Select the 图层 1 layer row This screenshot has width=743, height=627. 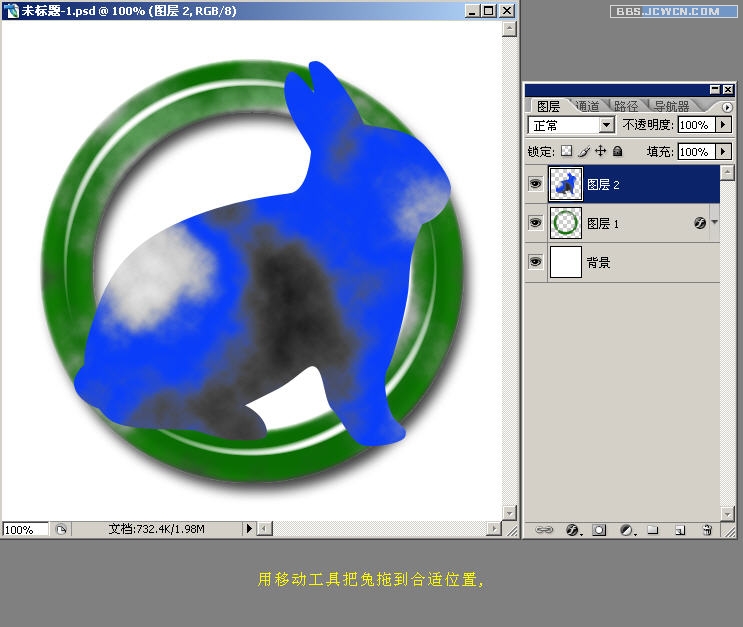(x=622, y=223)
